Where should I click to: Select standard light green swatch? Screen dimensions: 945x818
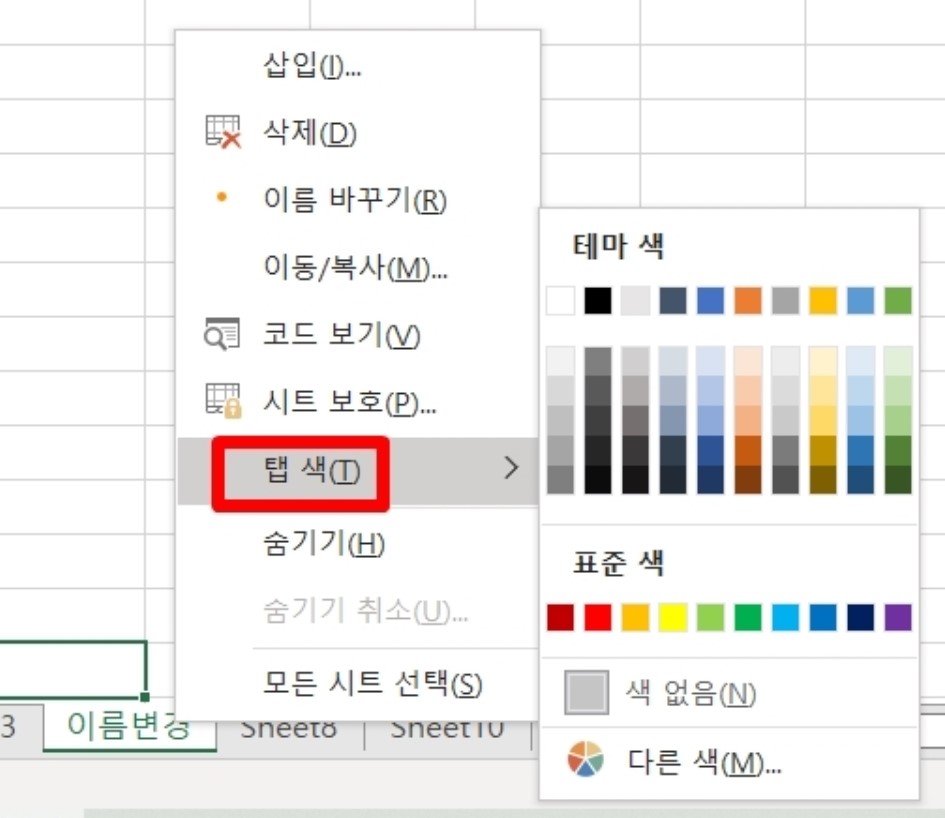(711, 617)
